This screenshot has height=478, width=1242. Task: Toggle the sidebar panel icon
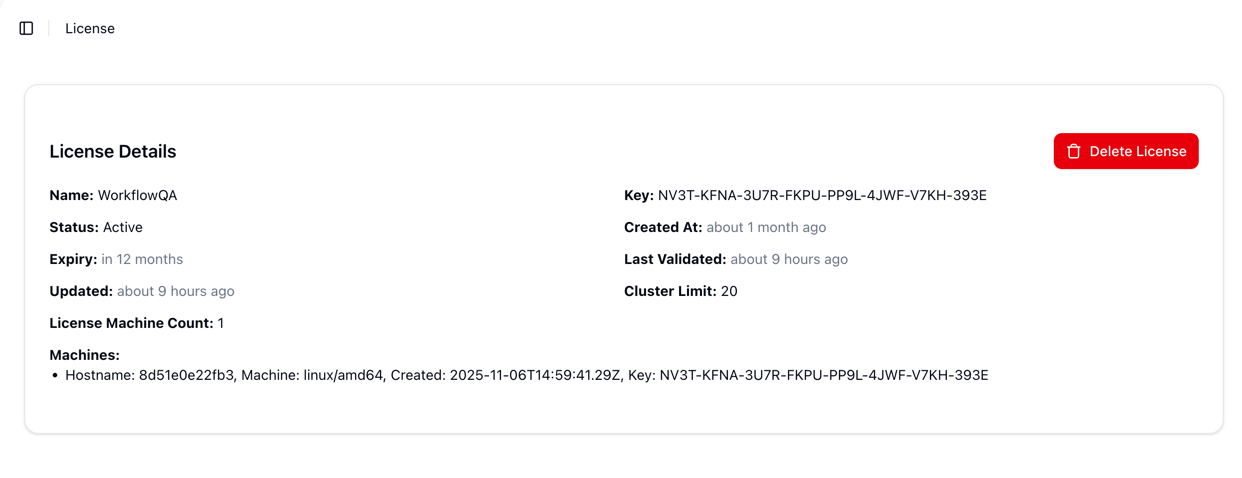[x=27, y=28]
